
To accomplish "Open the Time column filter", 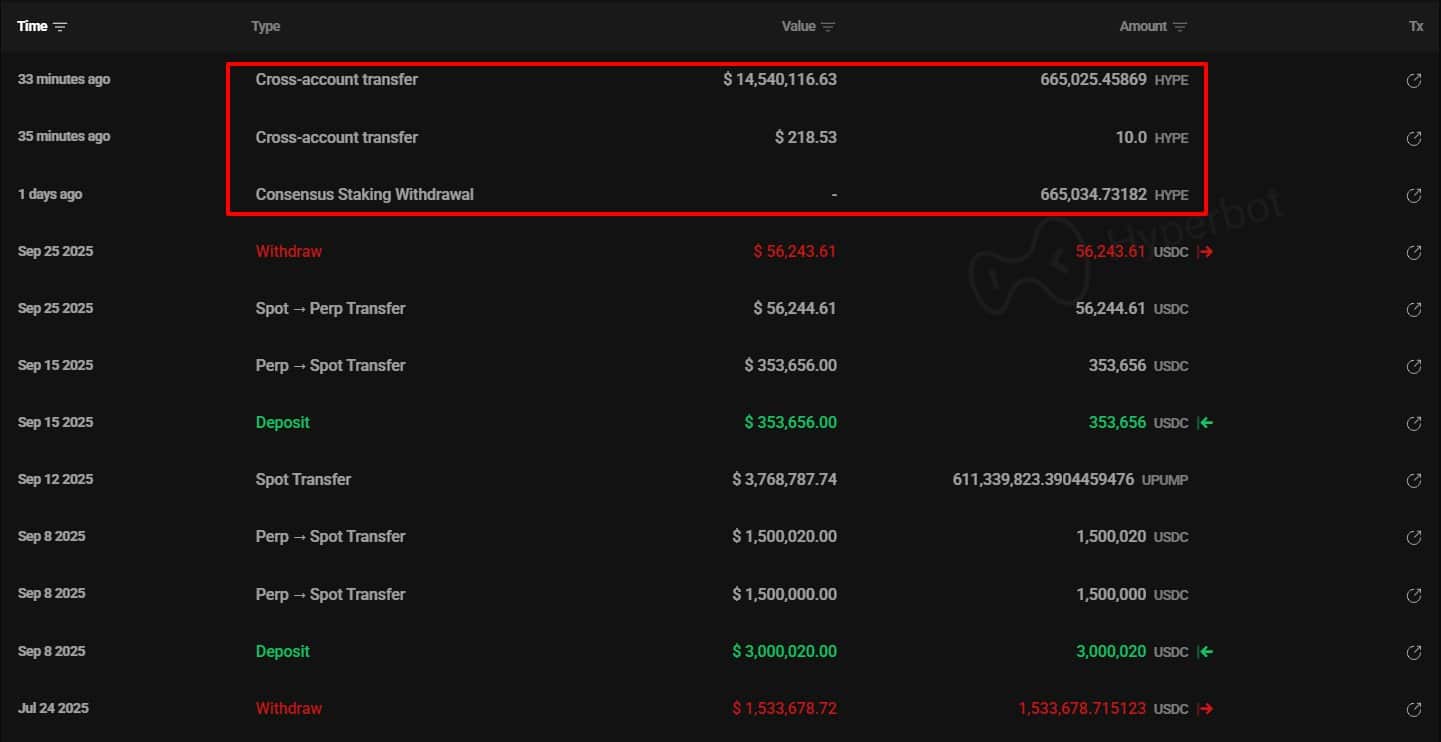I will point(59,26).
